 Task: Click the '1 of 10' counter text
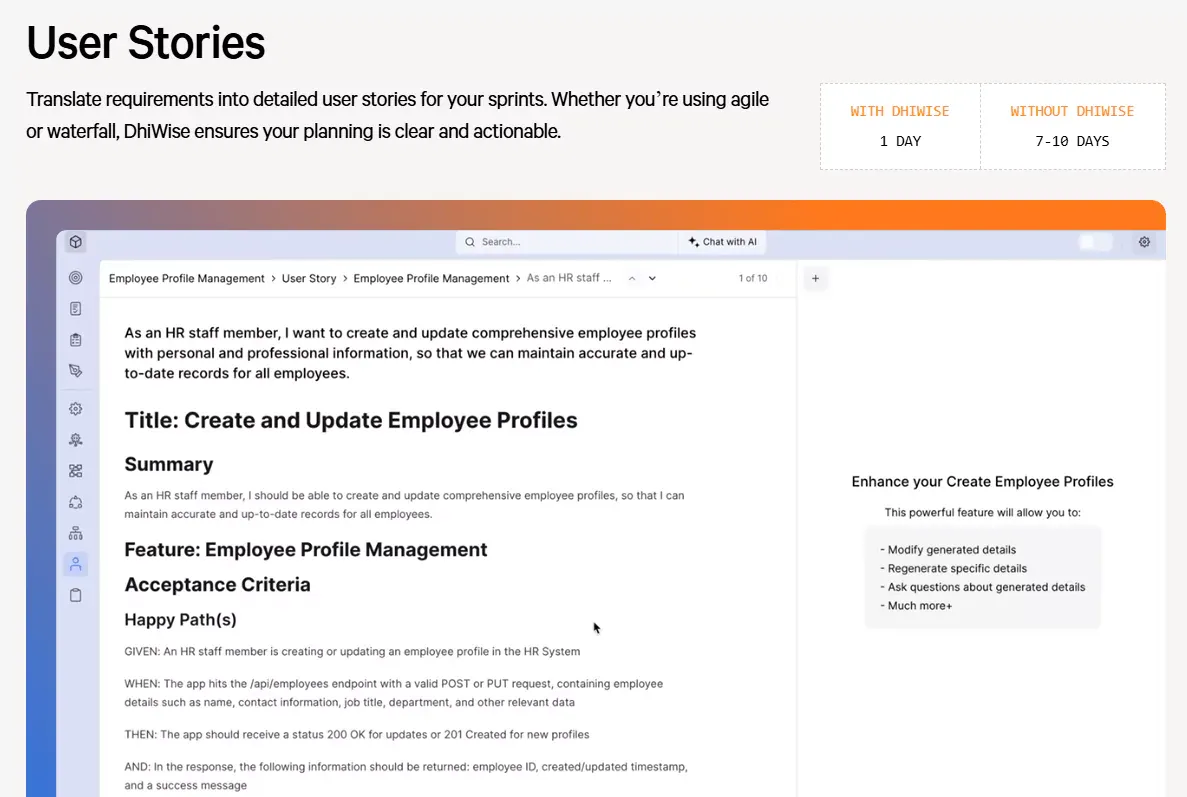753,279
